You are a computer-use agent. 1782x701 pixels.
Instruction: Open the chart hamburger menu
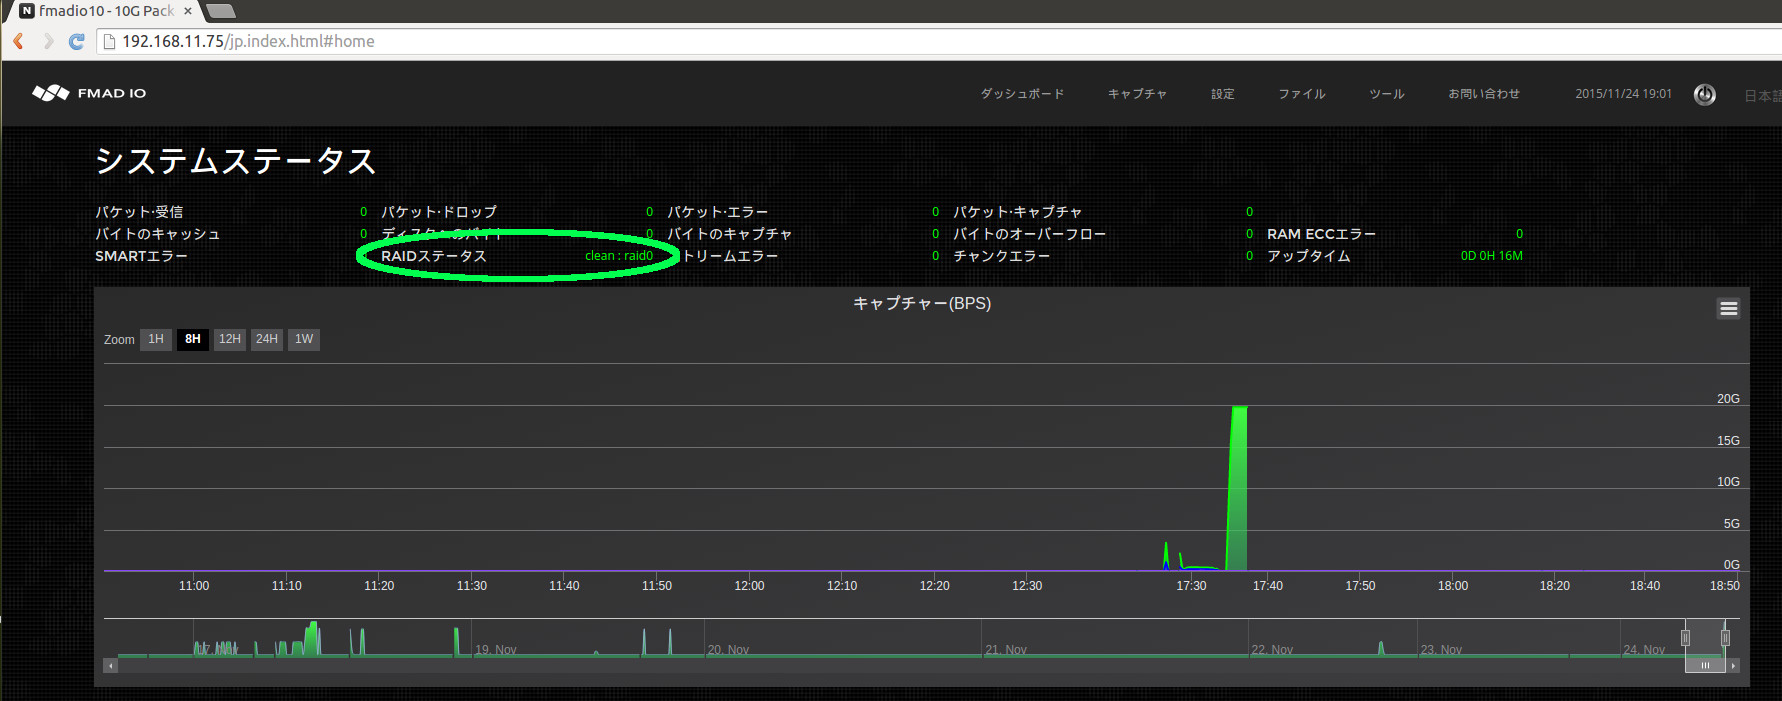[1729, 309]
